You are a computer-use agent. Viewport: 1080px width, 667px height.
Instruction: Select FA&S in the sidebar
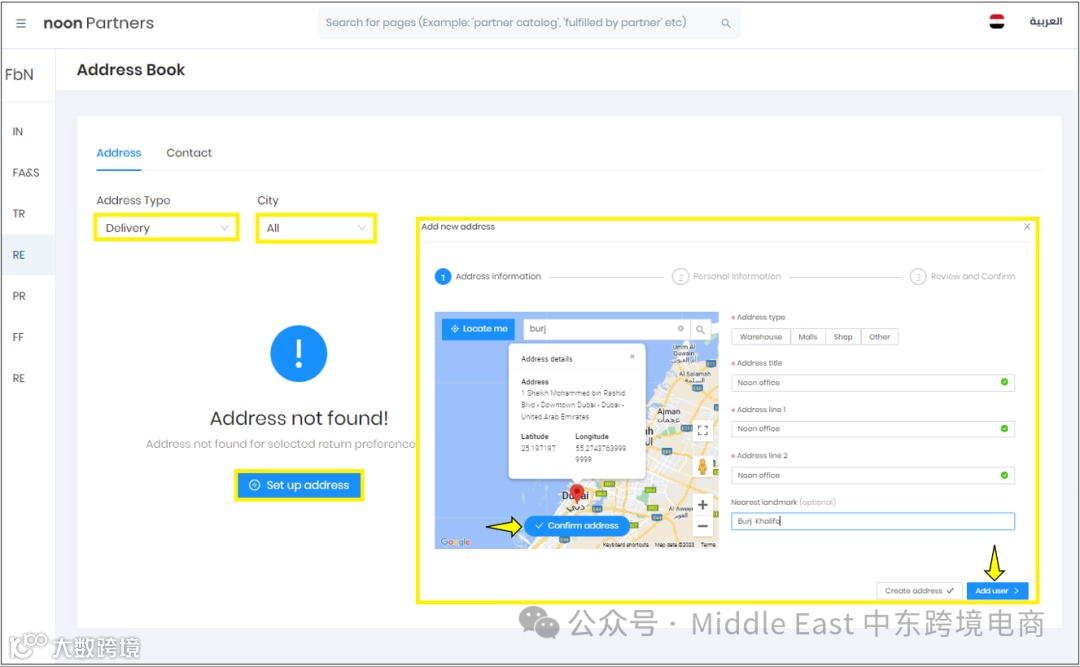coord(26,172)
